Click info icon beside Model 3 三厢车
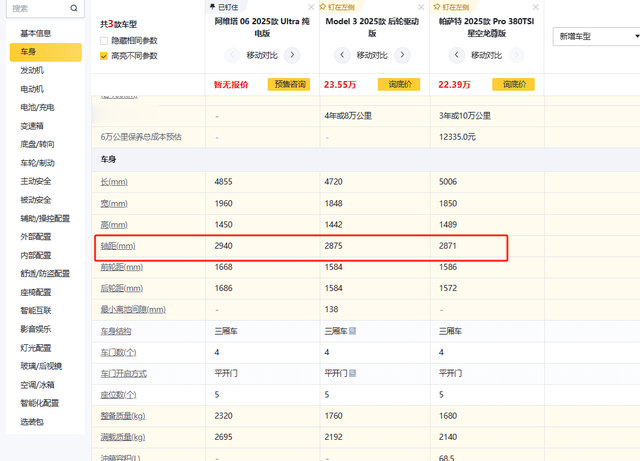Screen dimensions: 640x461 pyautogui.click(x=353, y=331)
